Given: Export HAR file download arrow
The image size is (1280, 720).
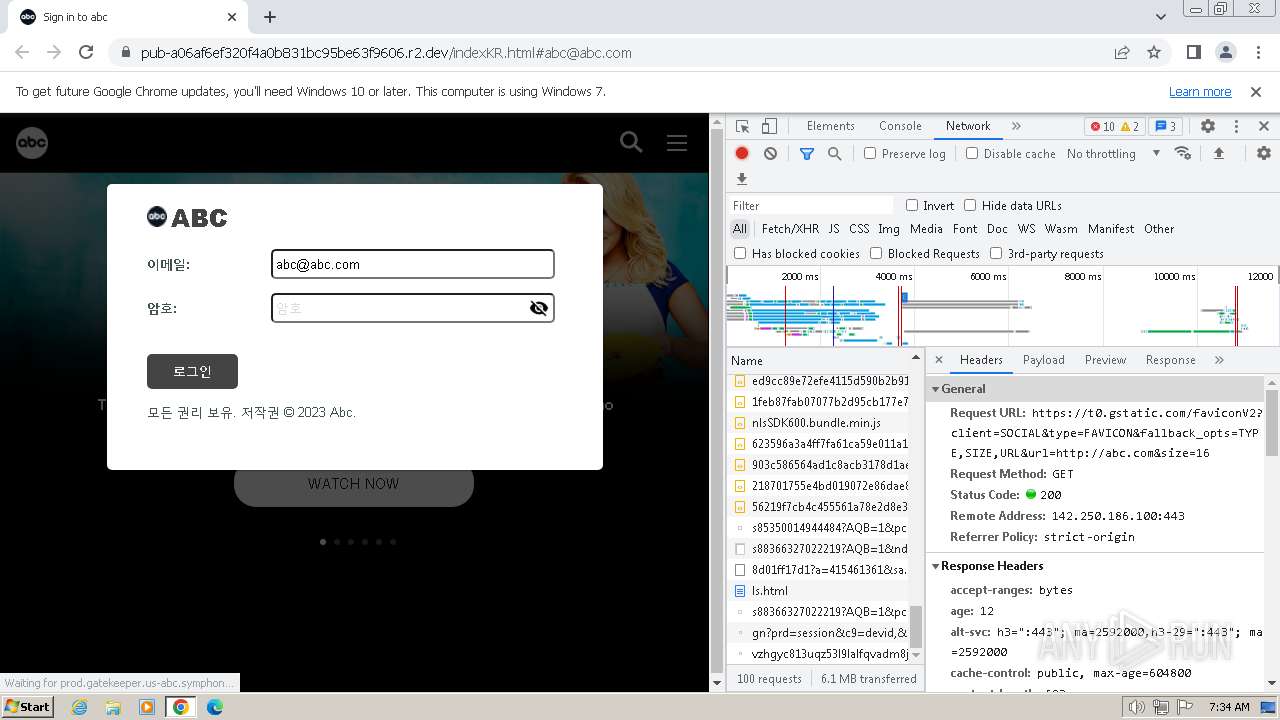Looking at the screenshot, I should (742, 179).
